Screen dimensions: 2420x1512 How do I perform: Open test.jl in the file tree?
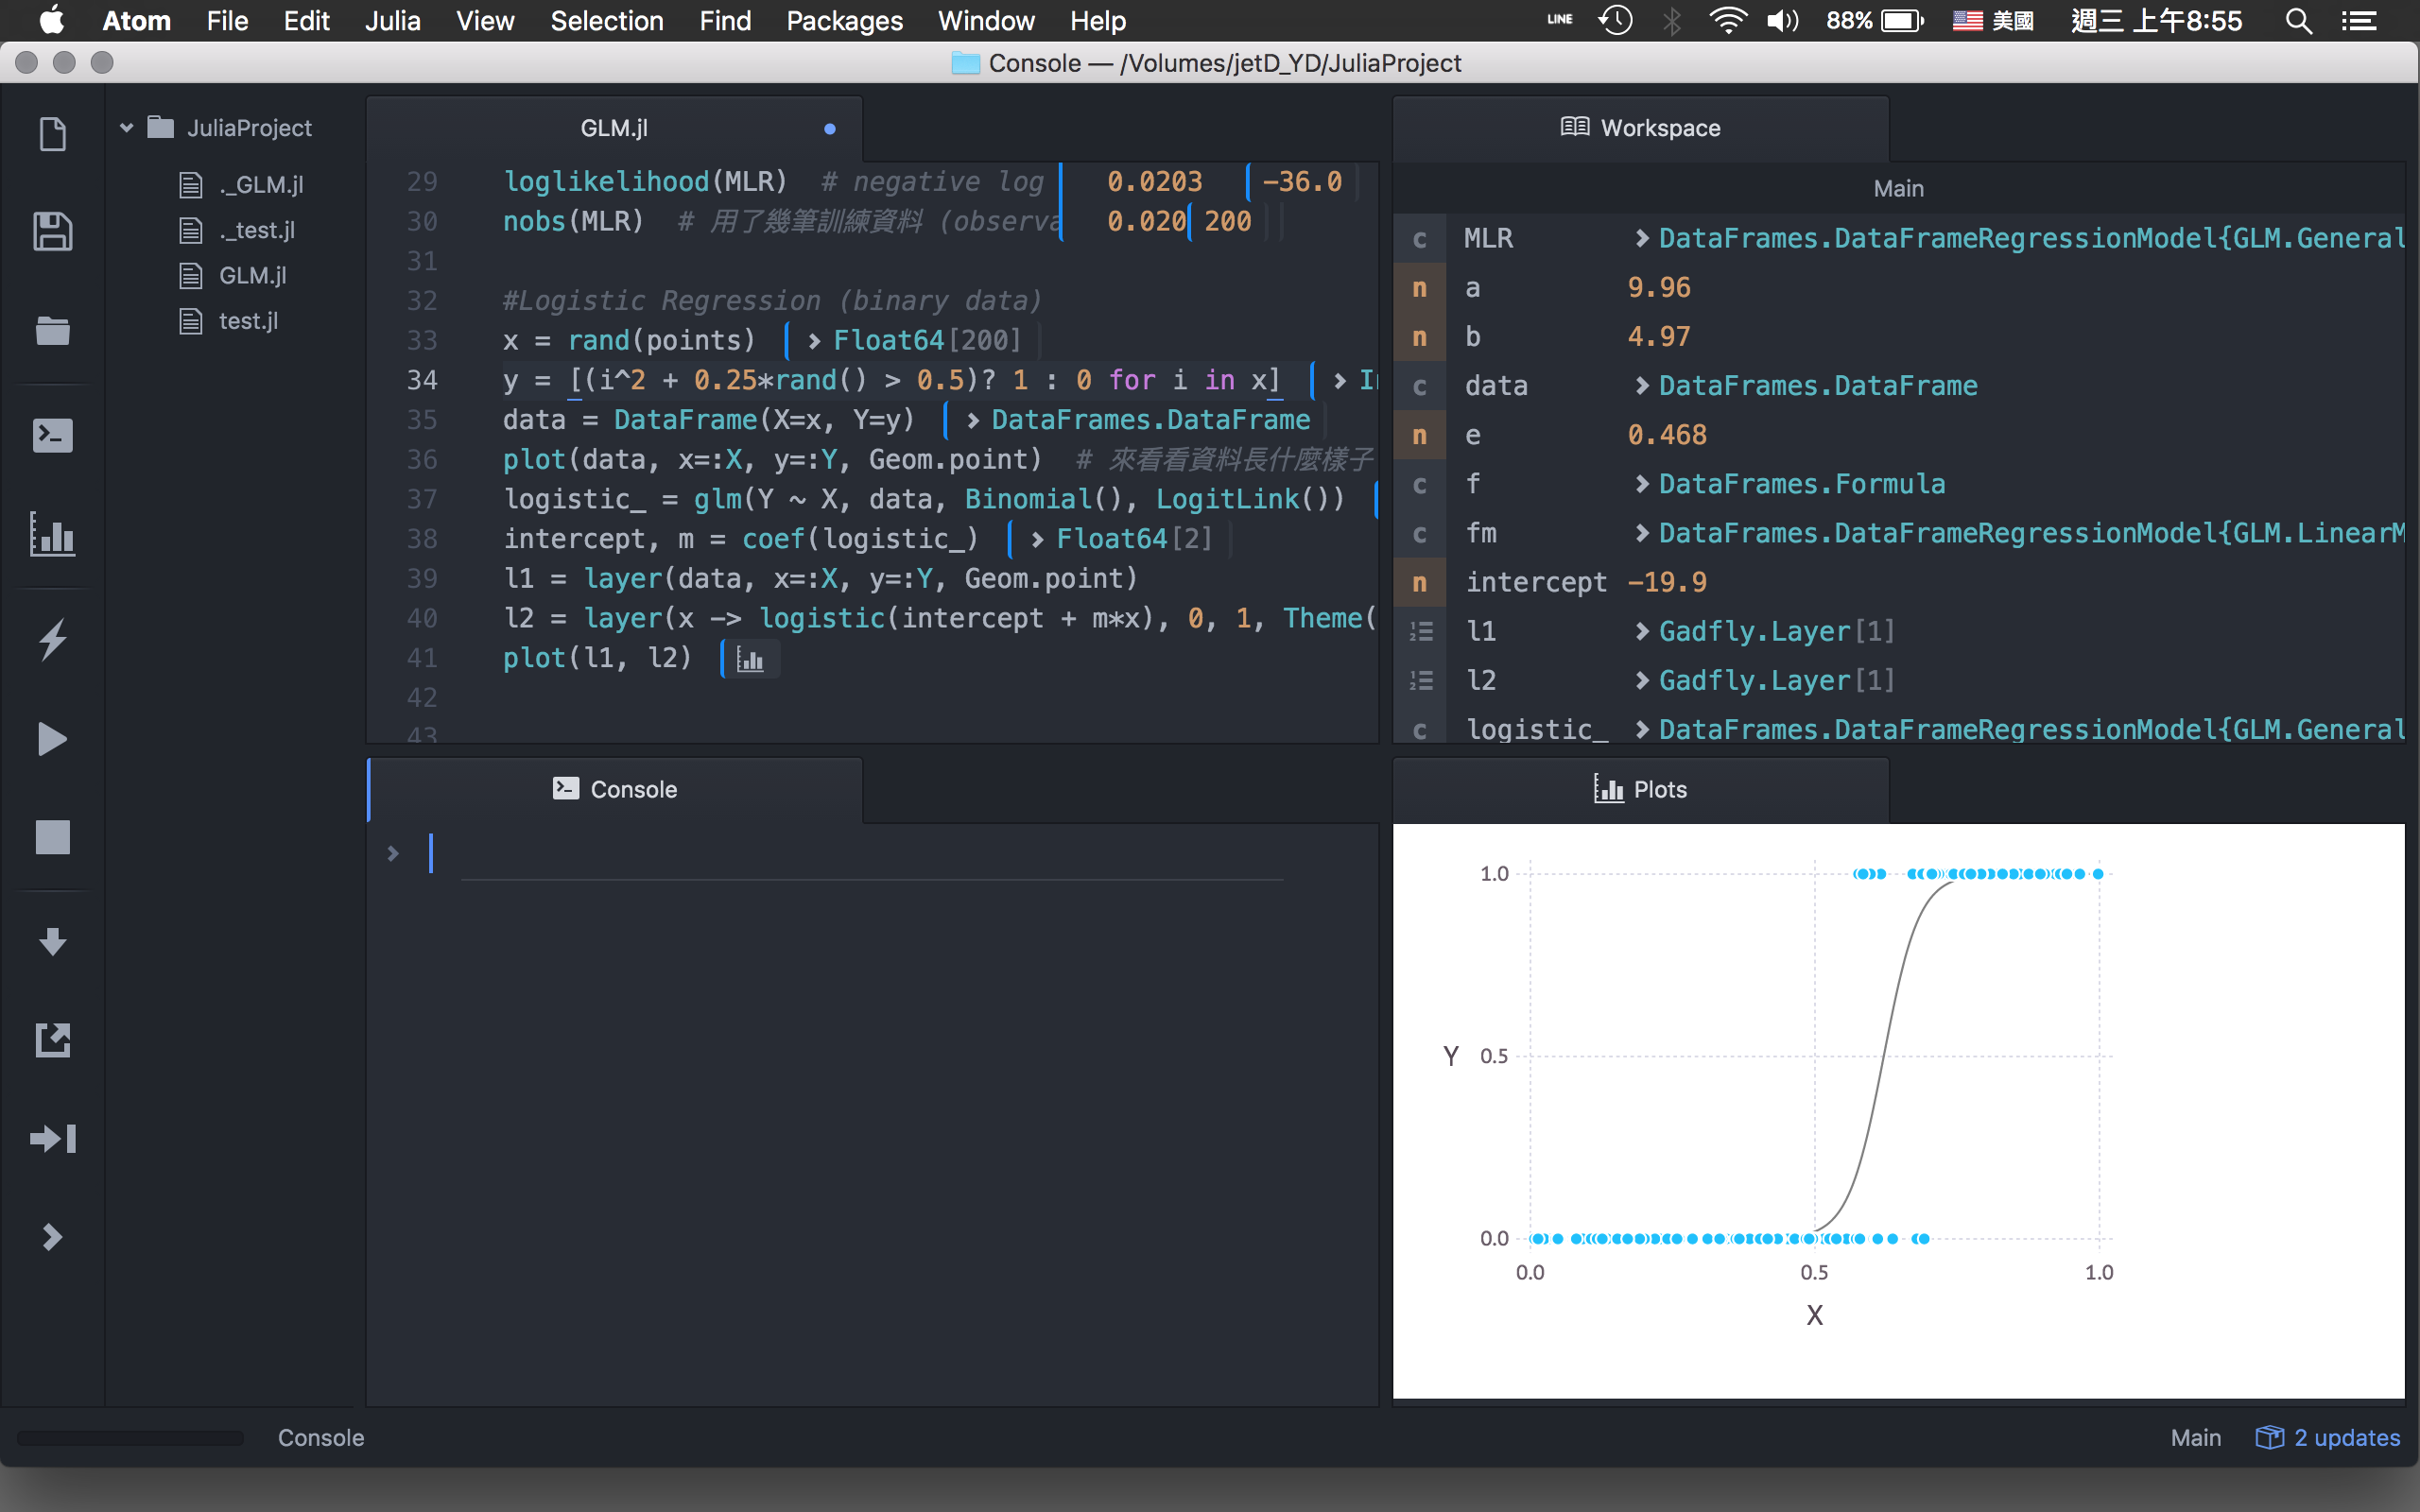click(x=248, y=321)
